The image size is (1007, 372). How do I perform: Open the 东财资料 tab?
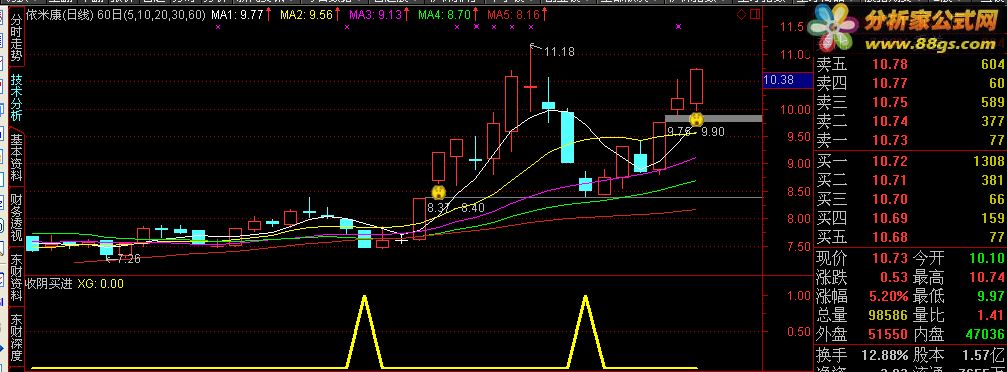(16, 277)
